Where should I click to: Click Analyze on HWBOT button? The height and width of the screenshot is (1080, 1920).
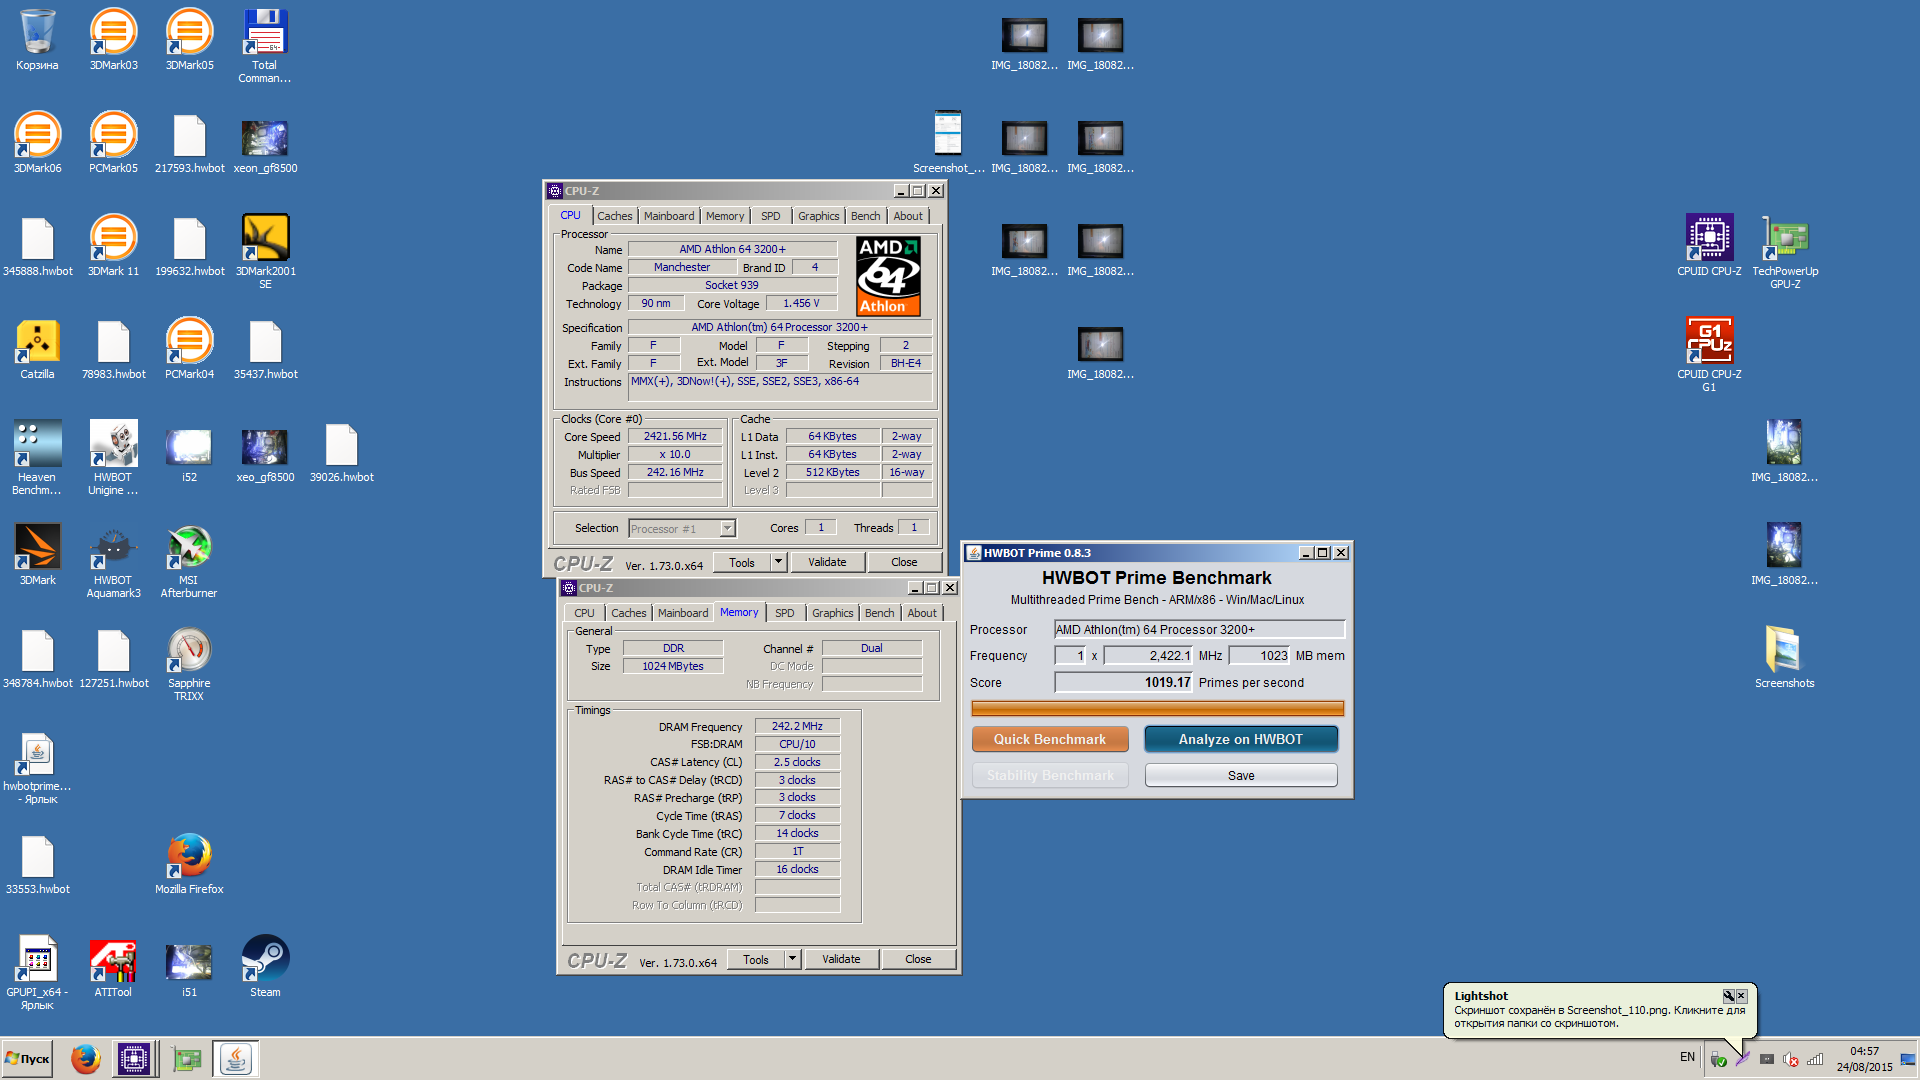tap(1240, 739)
